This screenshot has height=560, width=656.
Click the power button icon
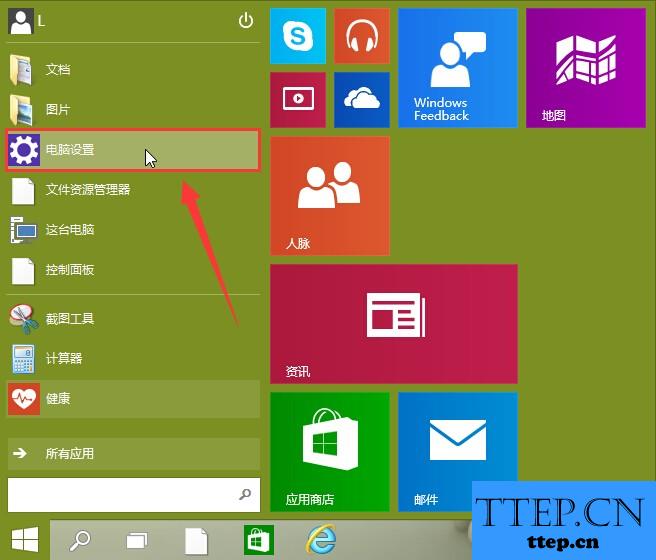coord(246,20)
